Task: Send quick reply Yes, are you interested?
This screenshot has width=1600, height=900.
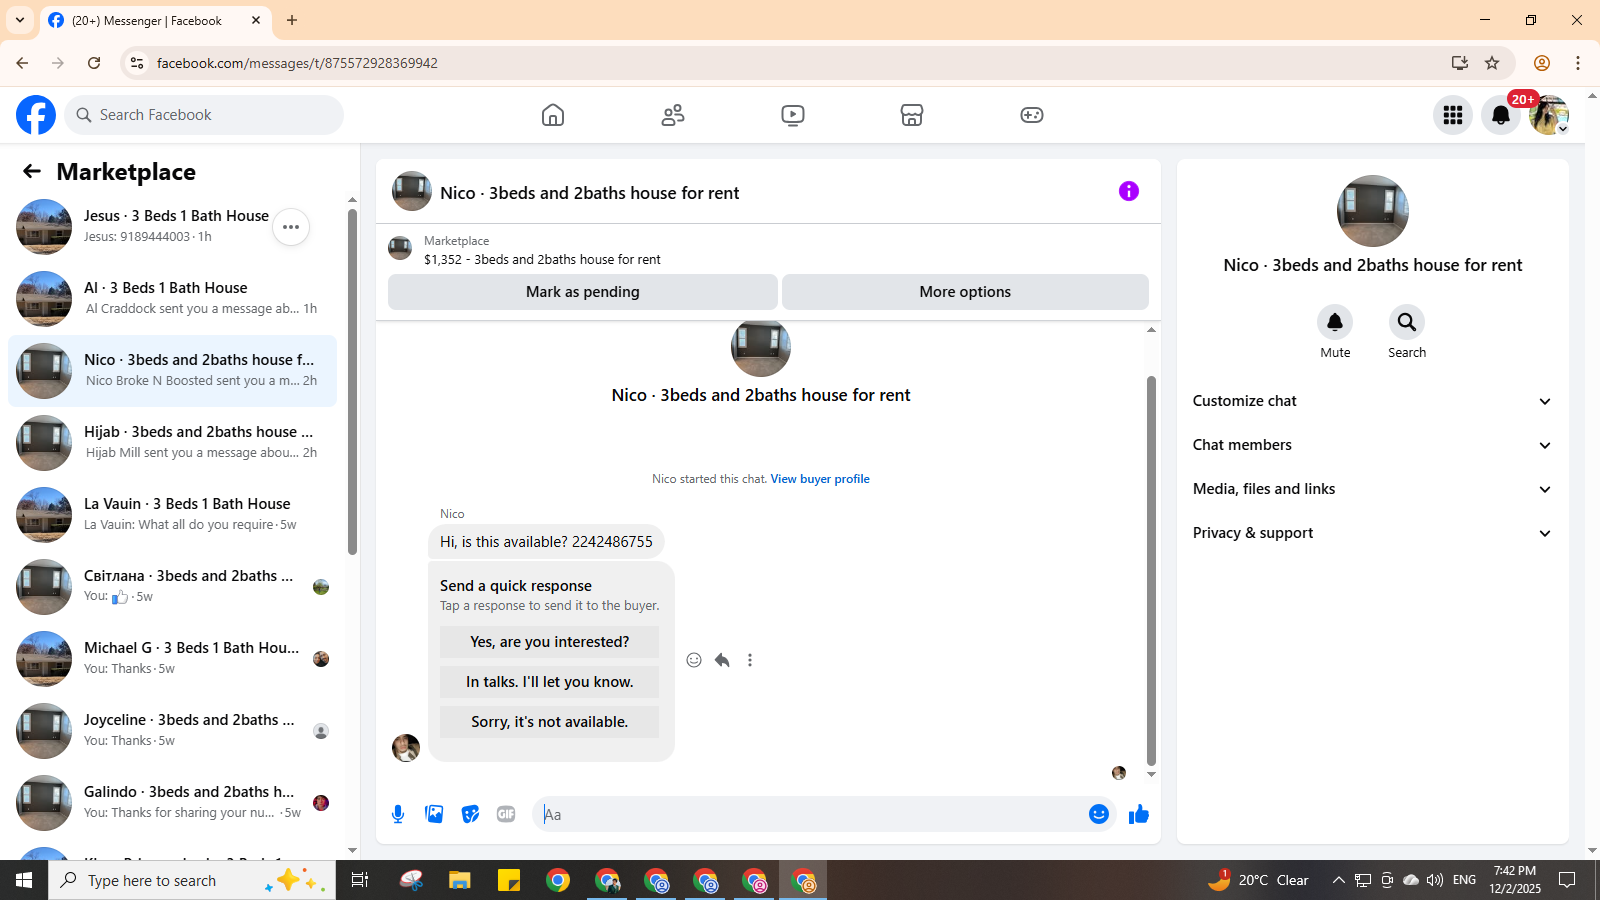Action: [549, 642]
